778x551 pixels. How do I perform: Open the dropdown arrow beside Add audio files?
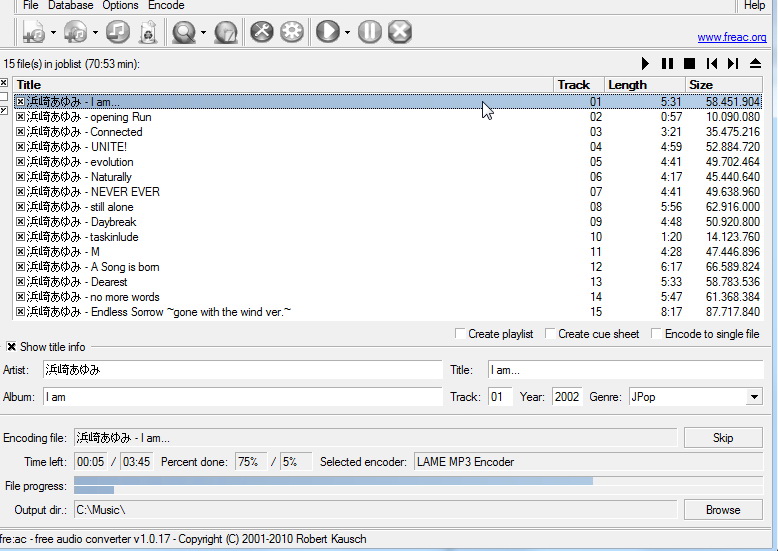53,33
